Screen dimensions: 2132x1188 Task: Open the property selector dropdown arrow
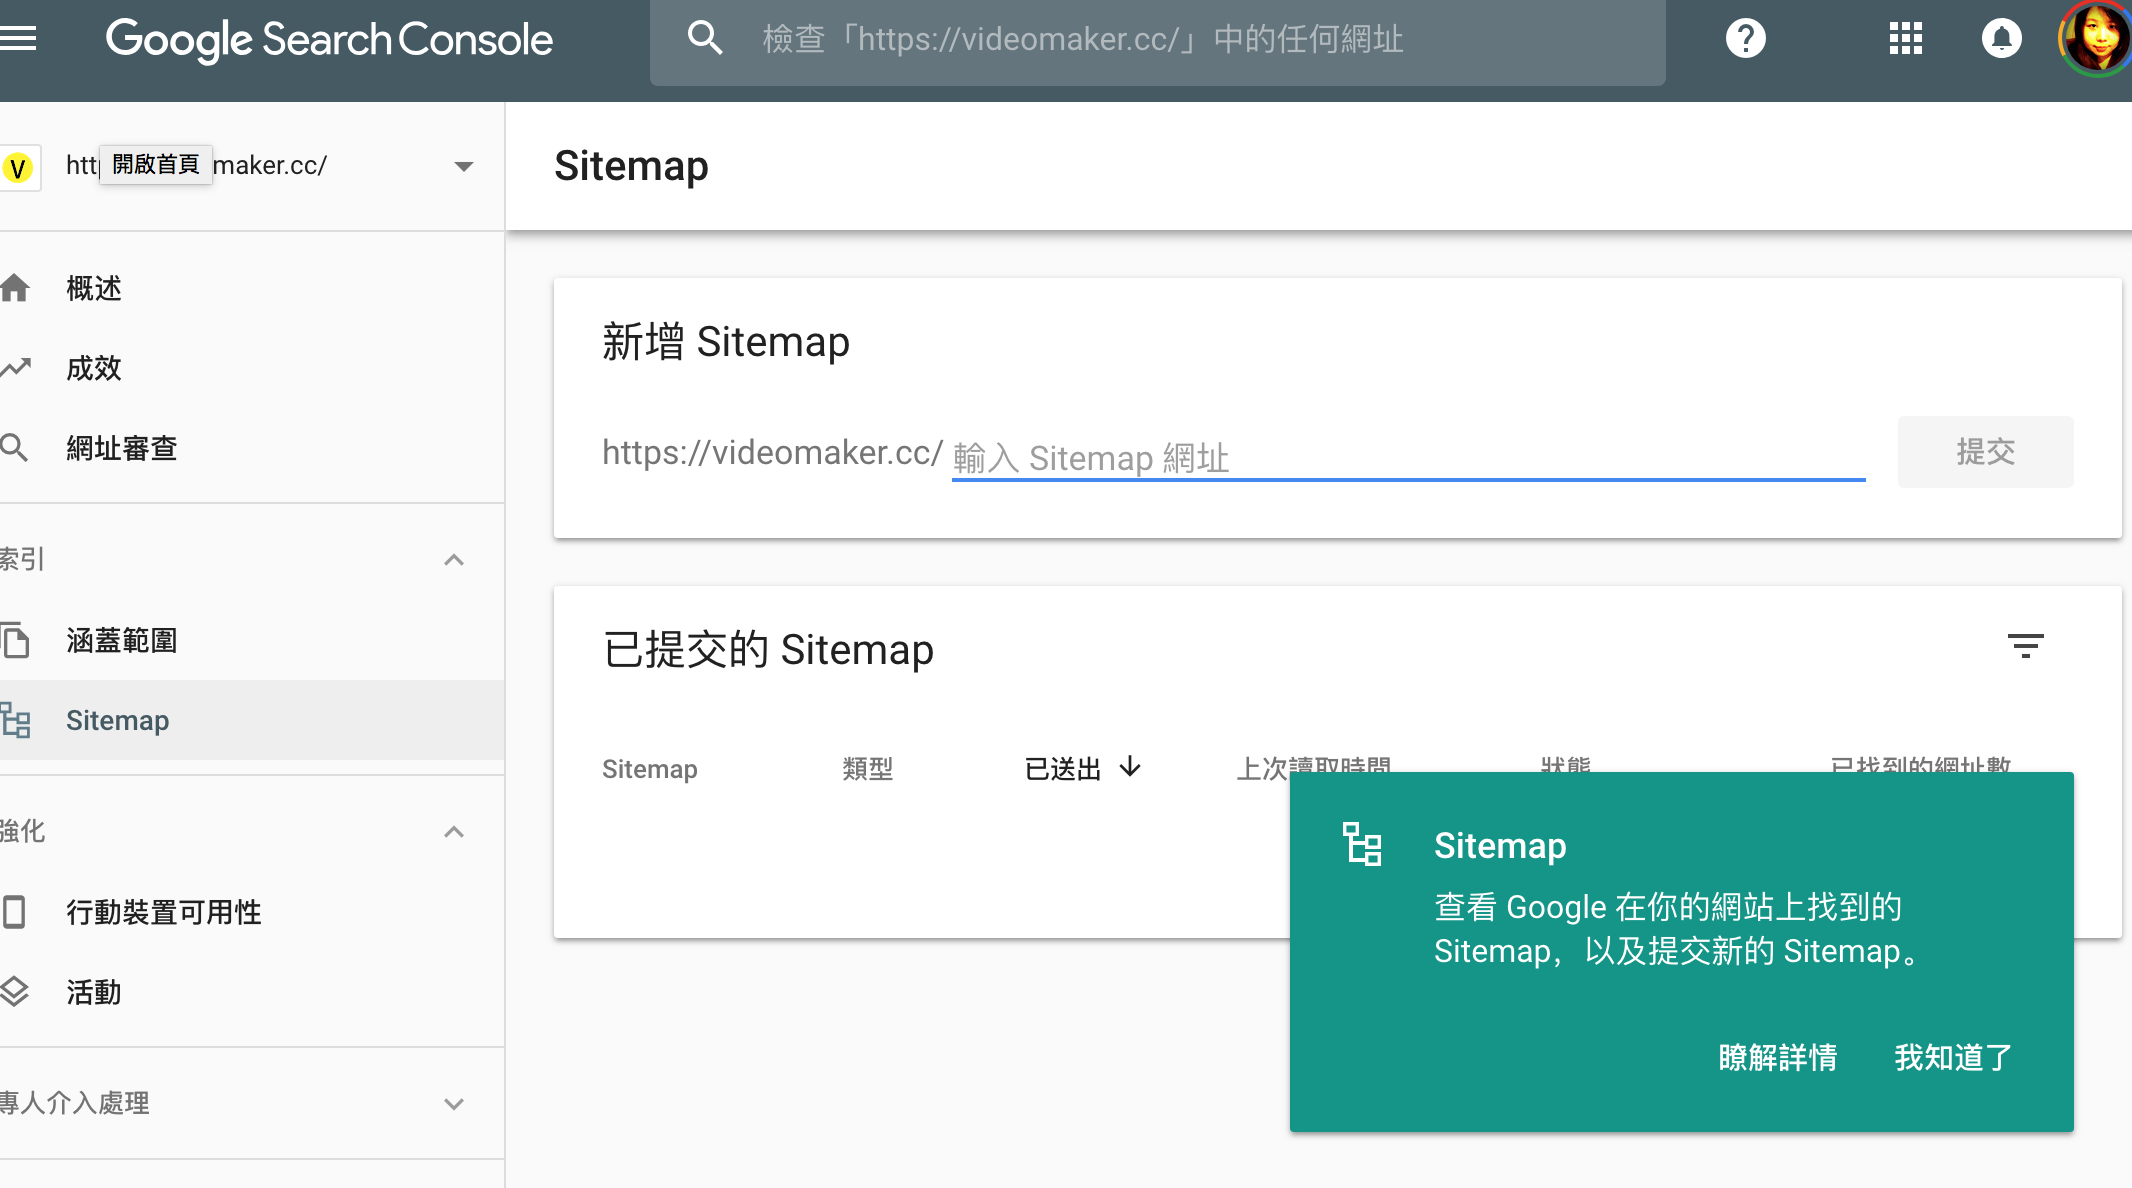point(463,166)
